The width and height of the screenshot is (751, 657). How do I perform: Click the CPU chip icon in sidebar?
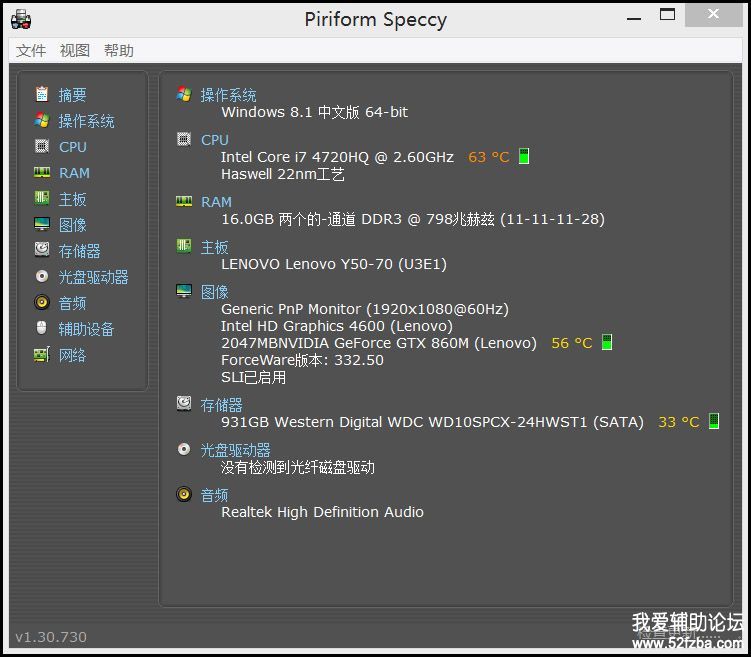click(x=42, y=146)
